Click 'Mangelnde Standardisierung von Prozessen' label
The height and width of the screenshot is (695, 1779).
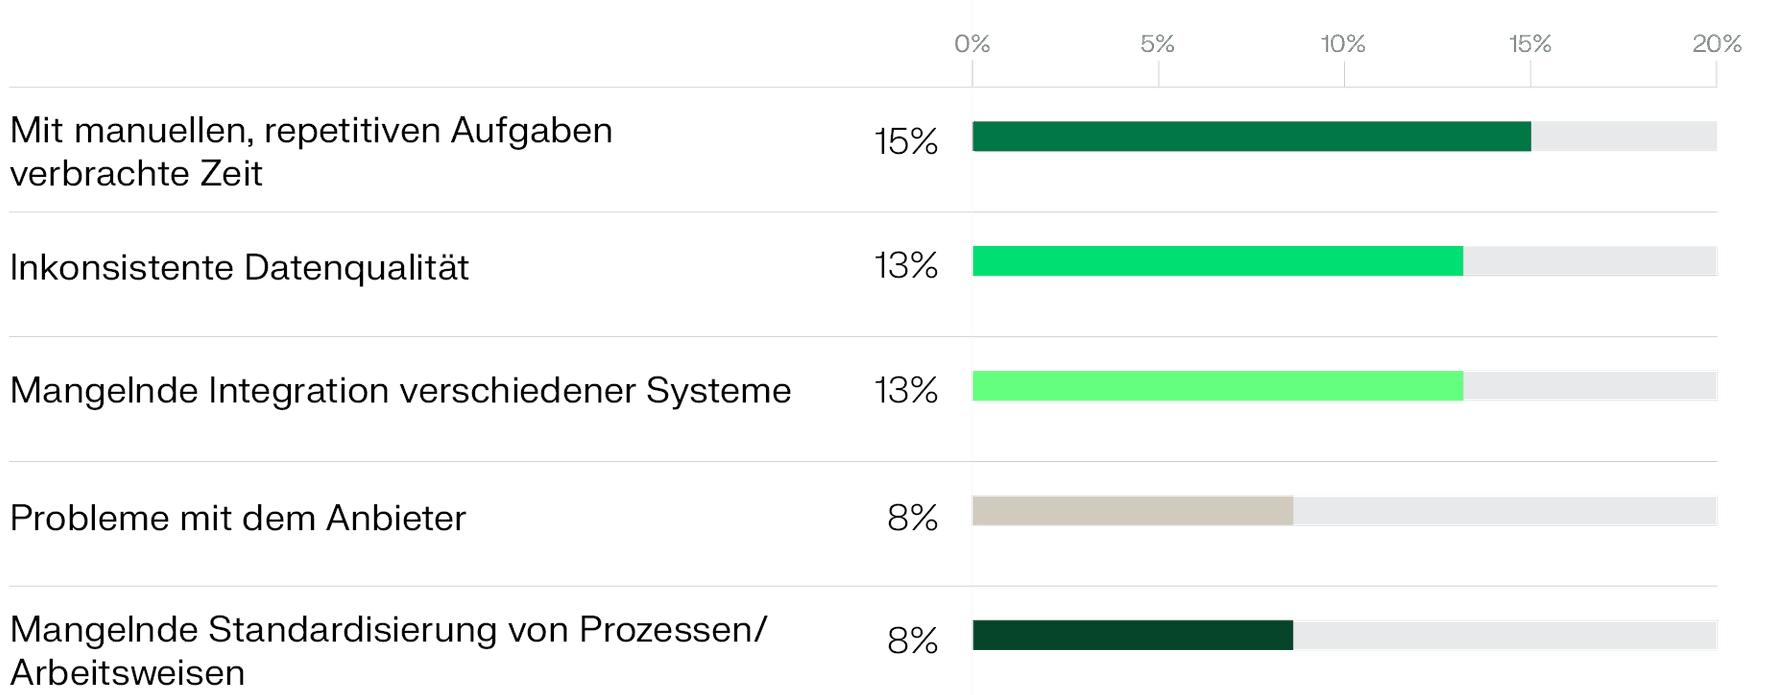[388, 629]
